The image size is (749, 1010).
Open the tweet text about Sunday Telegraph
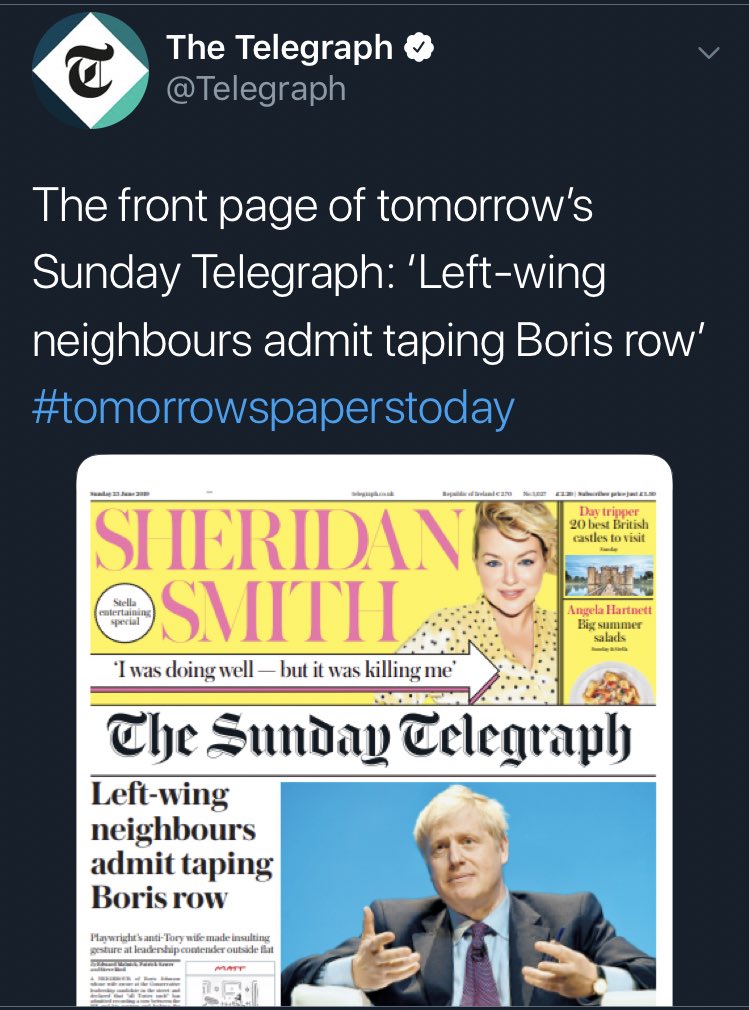click(x=371, y=272)
